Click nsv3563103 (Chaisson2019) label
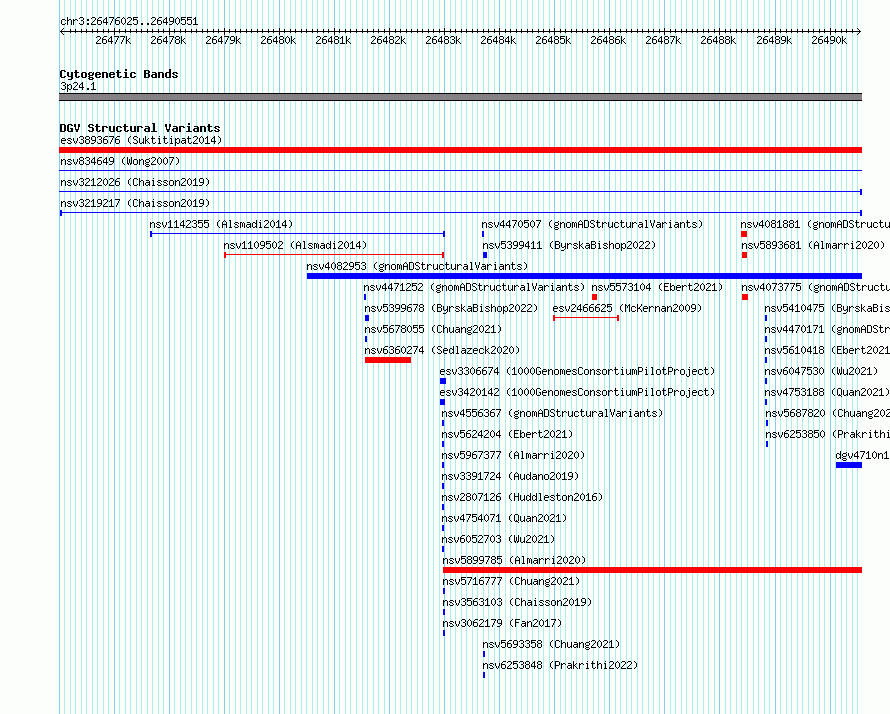 tap(517, 602)
